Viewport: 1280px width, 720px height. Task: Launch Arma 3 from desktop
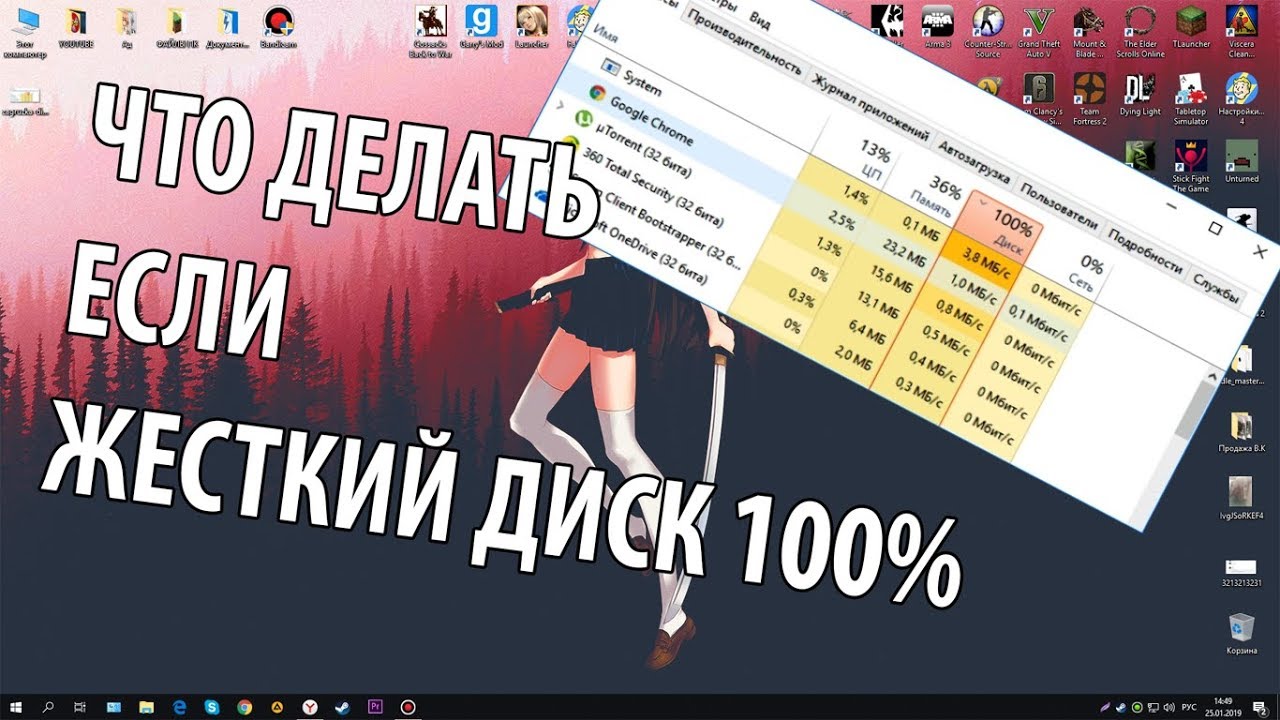pos(937,27)
